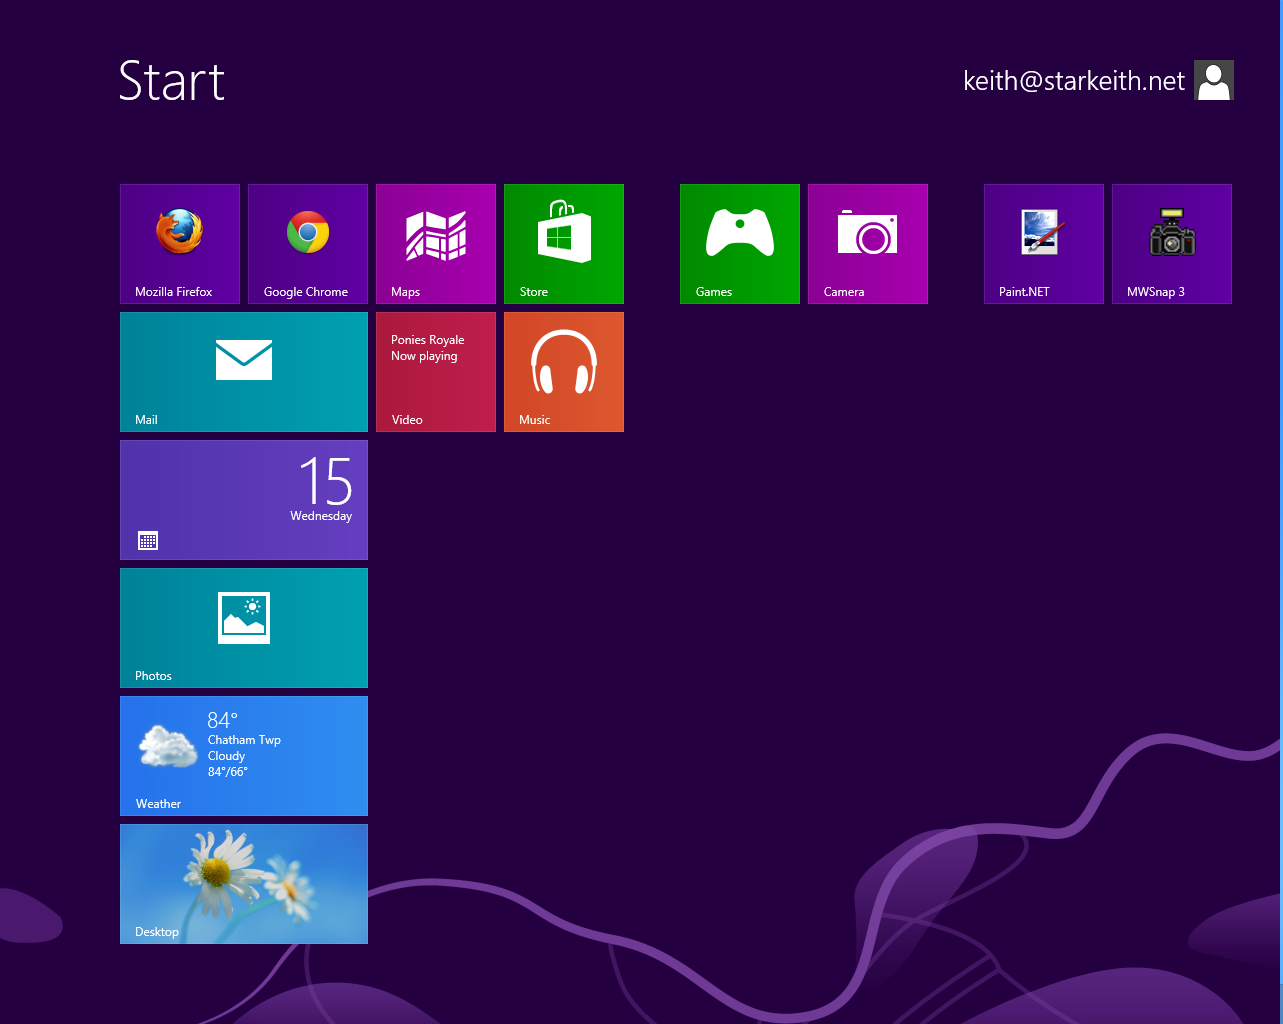Open the Calendar tile showing Wednesday 15
This screenshot has width=1283, height=1024.
(243, 499)
